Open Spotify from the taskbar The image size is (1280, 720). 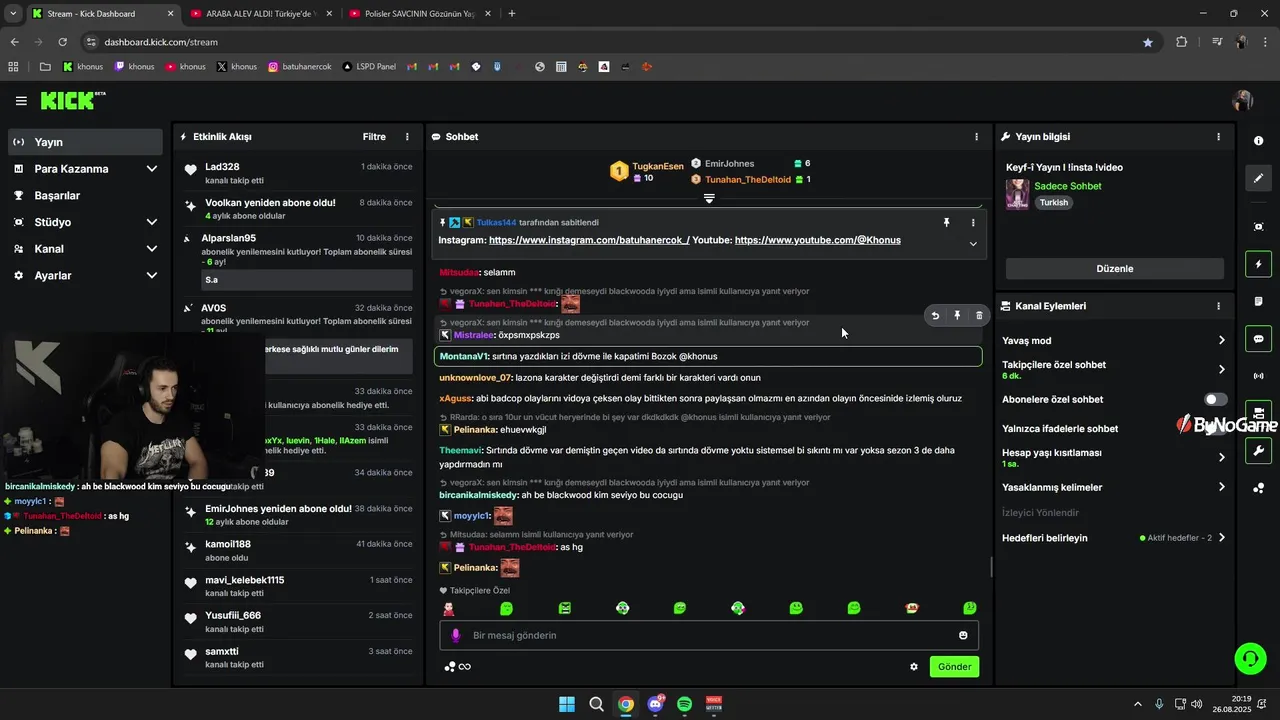point(684,704)
